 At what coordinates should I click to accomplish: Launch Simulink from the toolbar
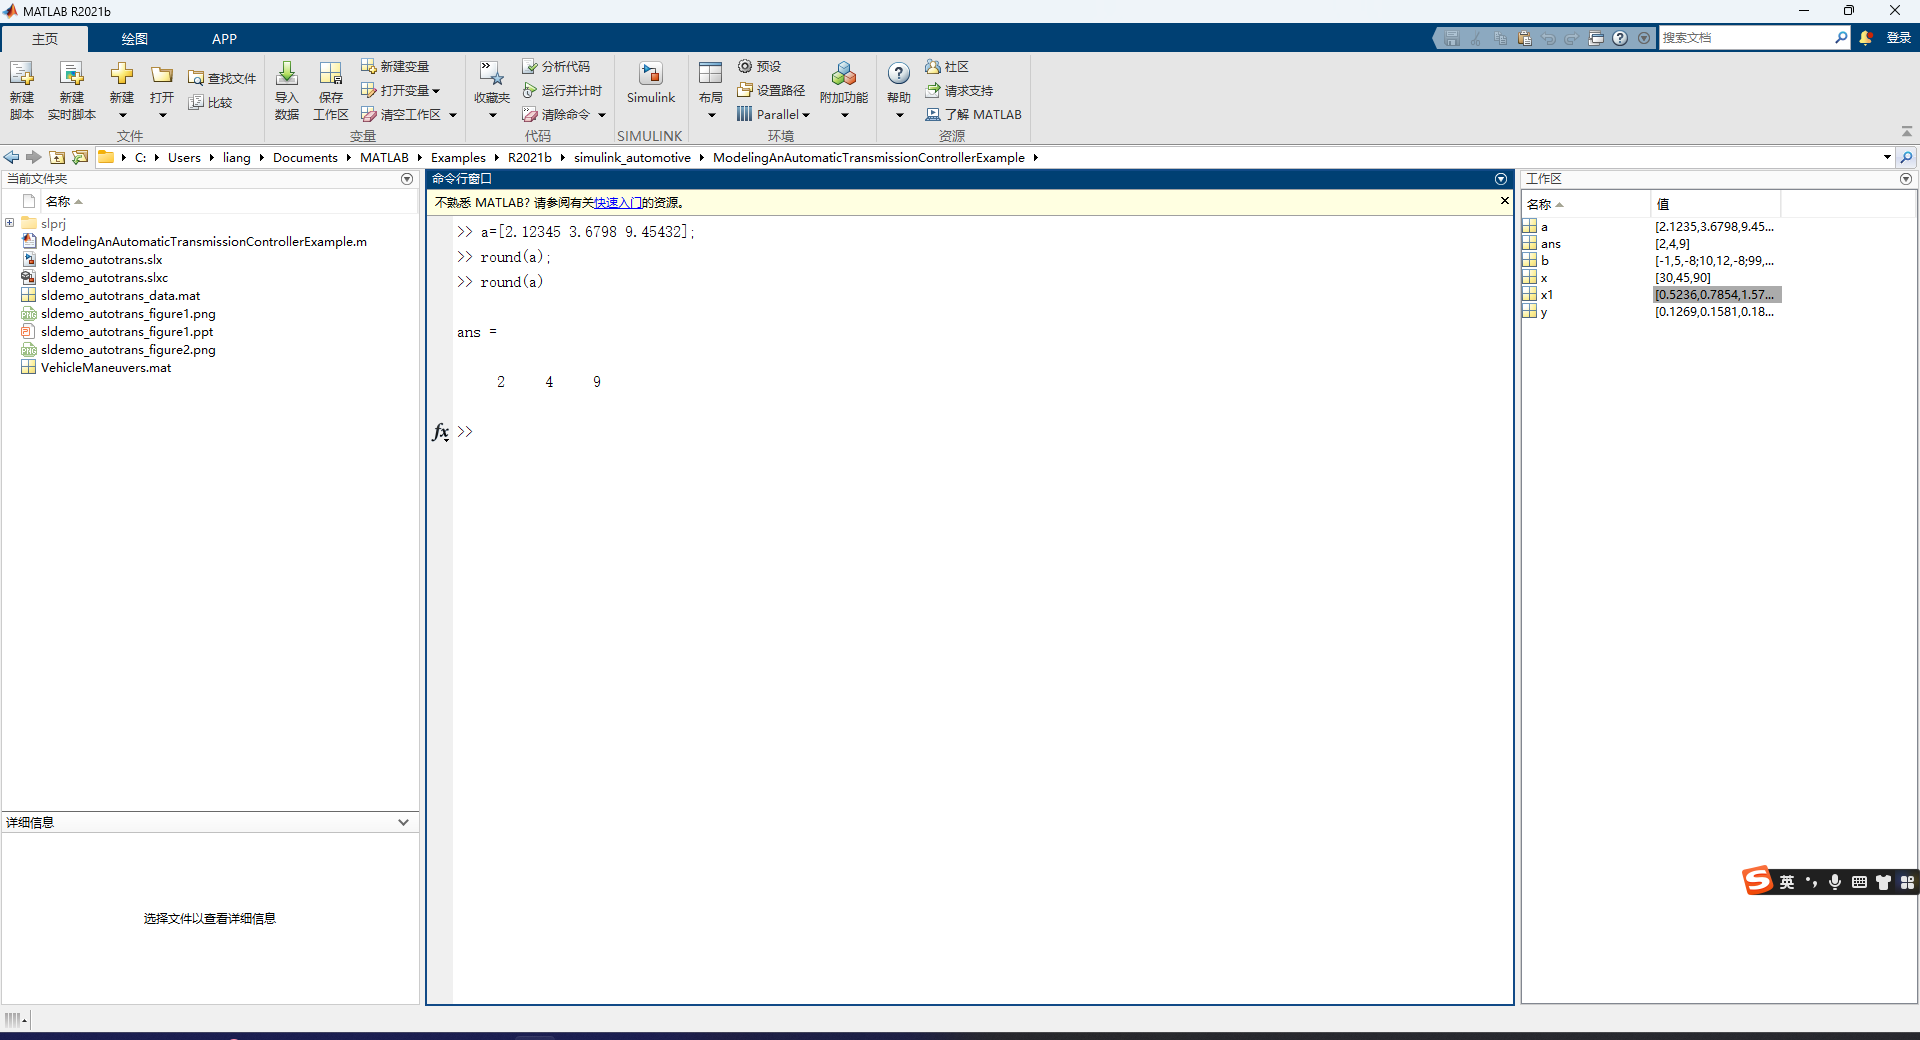(x=651, y=83)
